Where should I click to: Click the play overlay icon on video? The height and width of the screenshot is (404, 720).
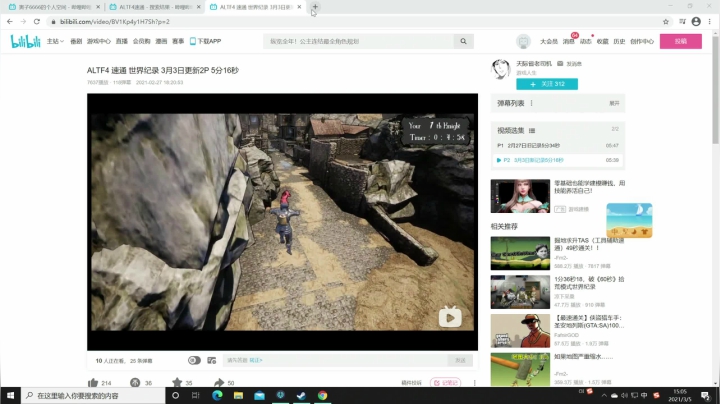click(x=450, y=317)
